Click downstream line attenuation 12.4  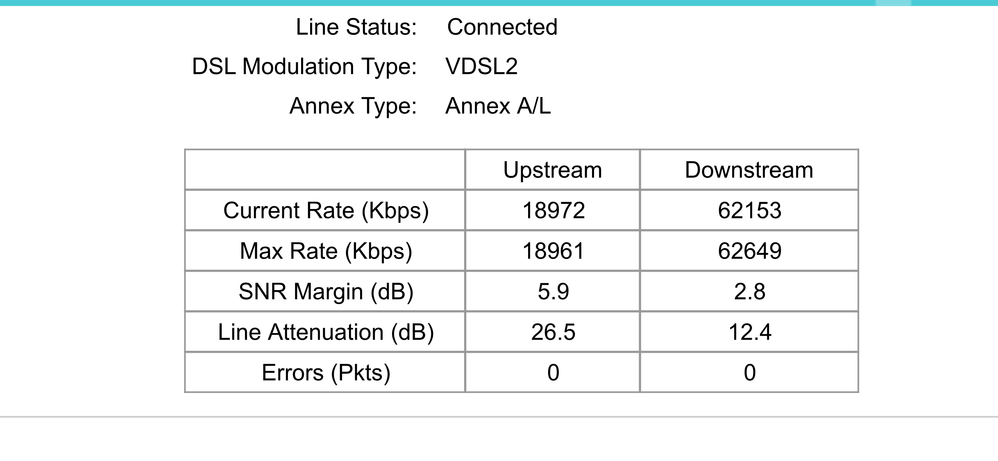pos(749,333)
